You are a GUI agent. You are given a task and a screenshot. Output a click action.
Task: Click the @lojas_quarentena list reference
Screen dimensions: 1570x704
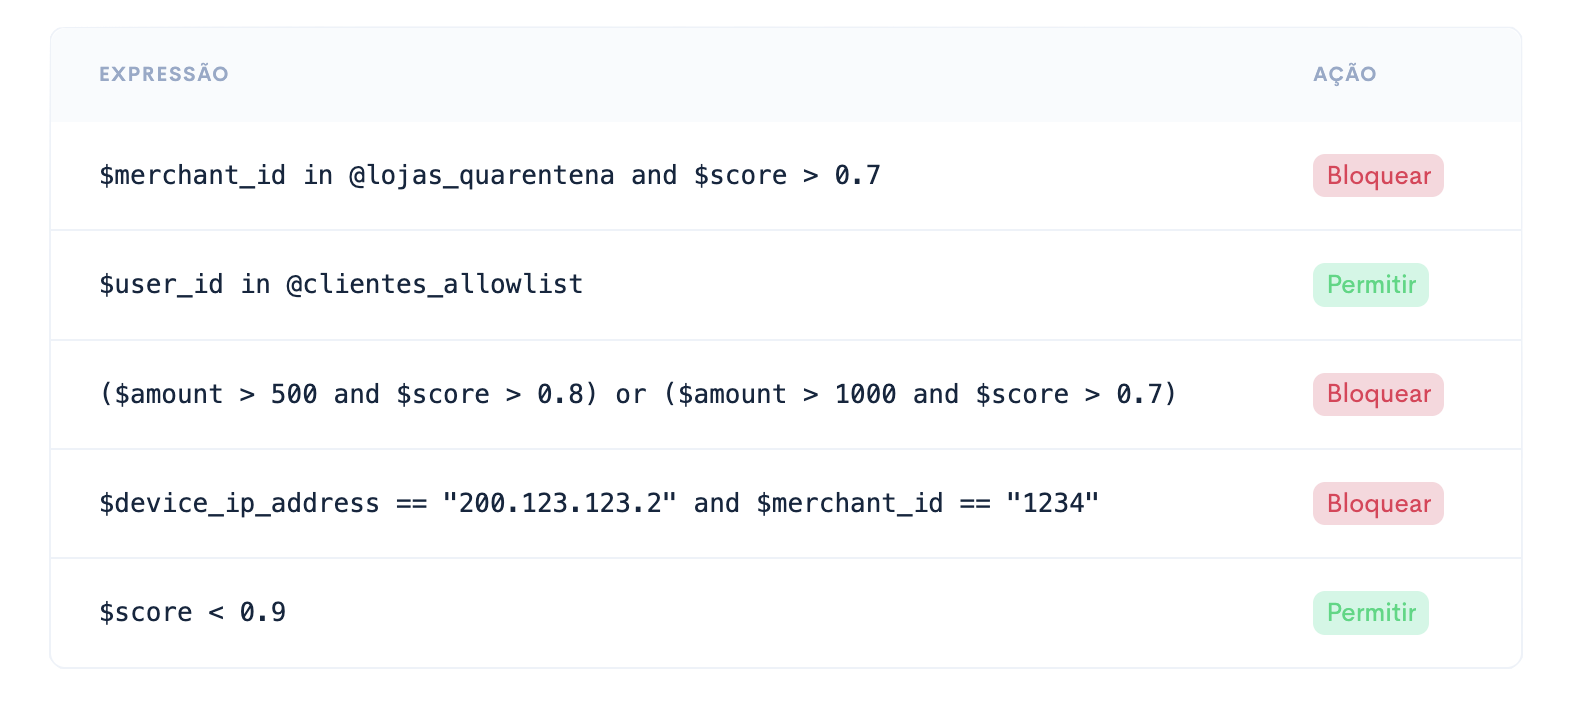tap(482, 176)
